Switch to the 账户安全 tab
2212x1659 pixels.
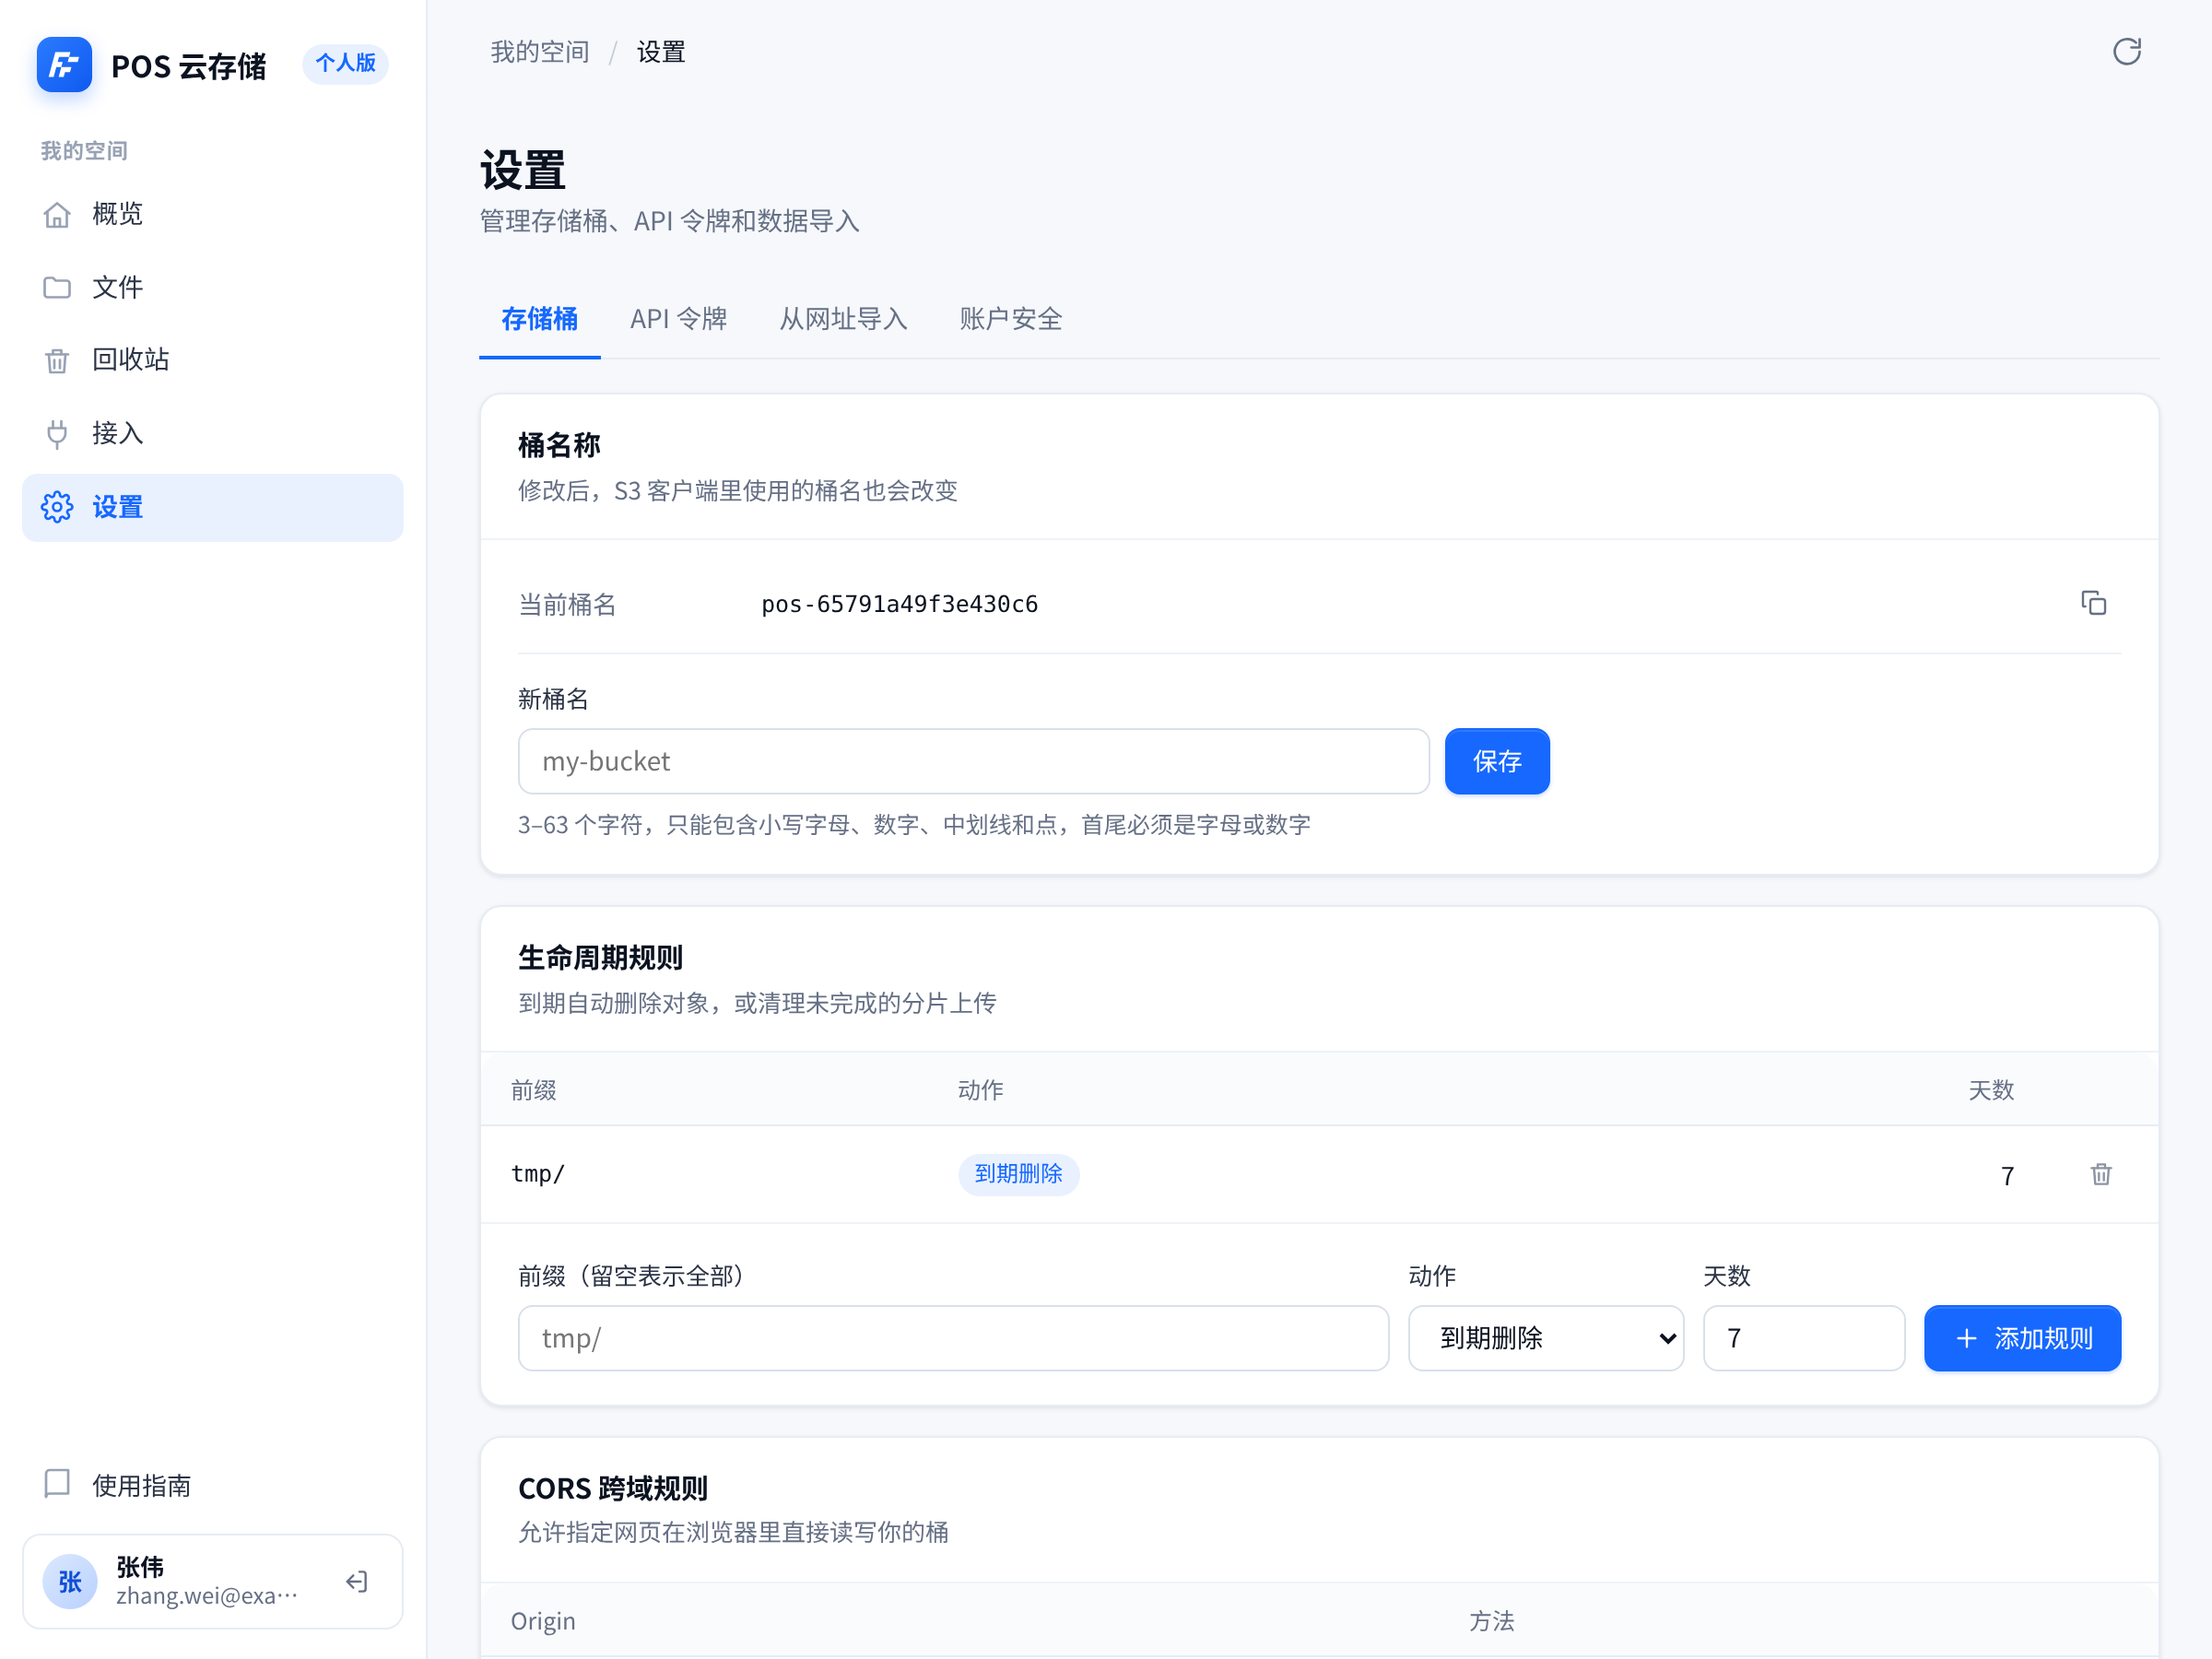1011,320
